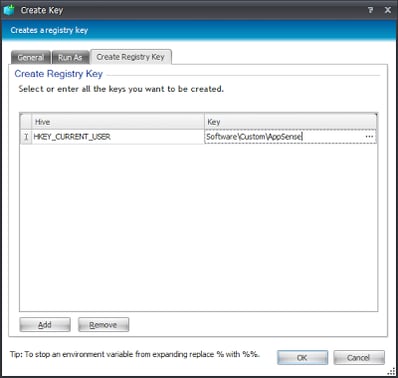Click the Hive column header
The height and width of the screenshot is (378, 398).
coord(118,122)
